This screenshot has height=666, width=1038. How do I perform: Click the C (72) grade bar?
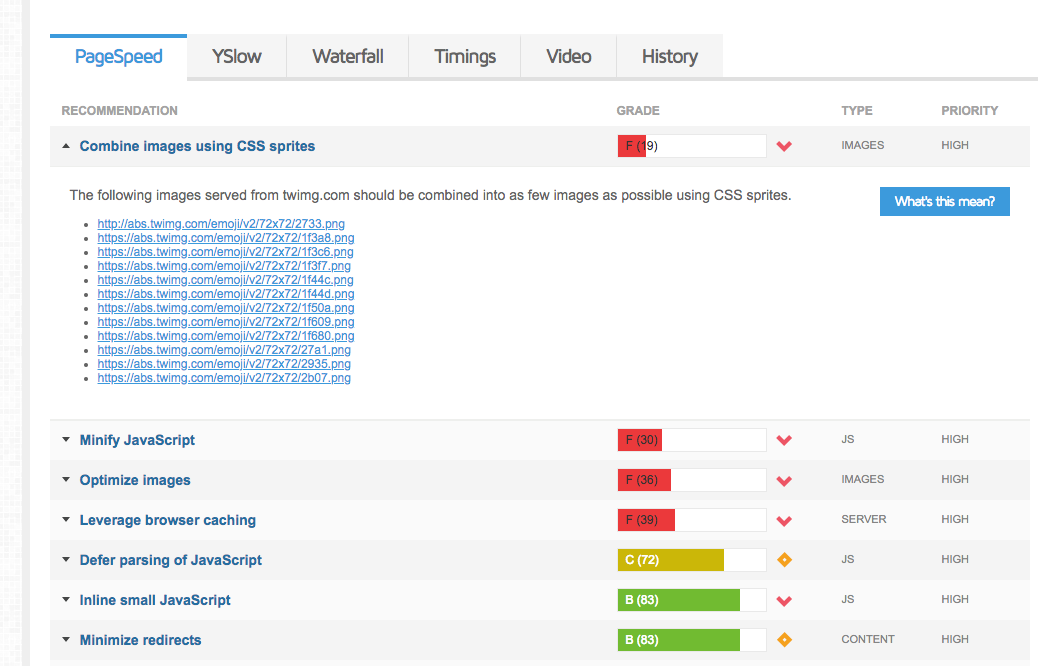(x=691, y=560)
